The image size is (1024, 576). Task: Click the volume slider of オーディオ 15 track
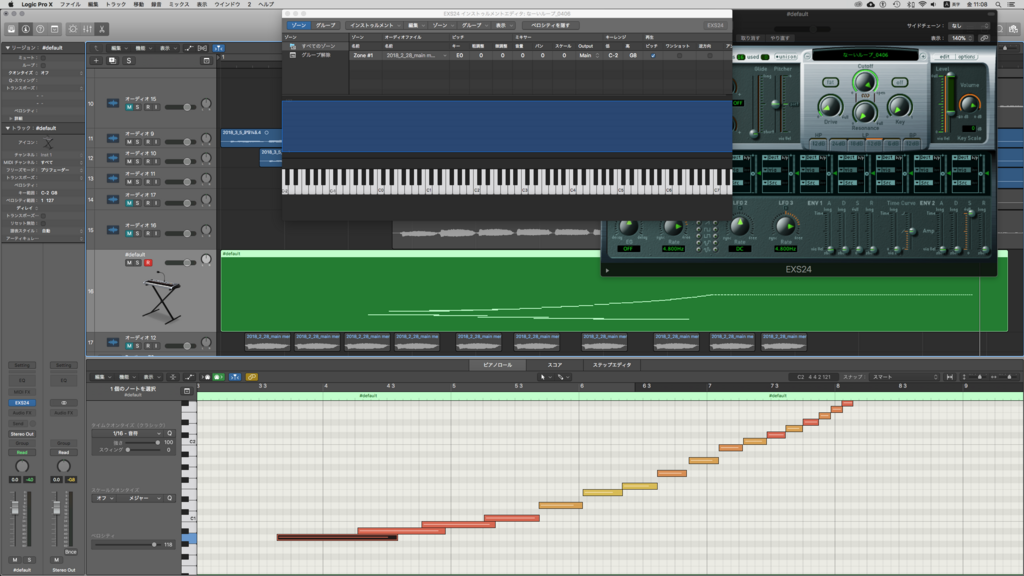coord(180,107)
